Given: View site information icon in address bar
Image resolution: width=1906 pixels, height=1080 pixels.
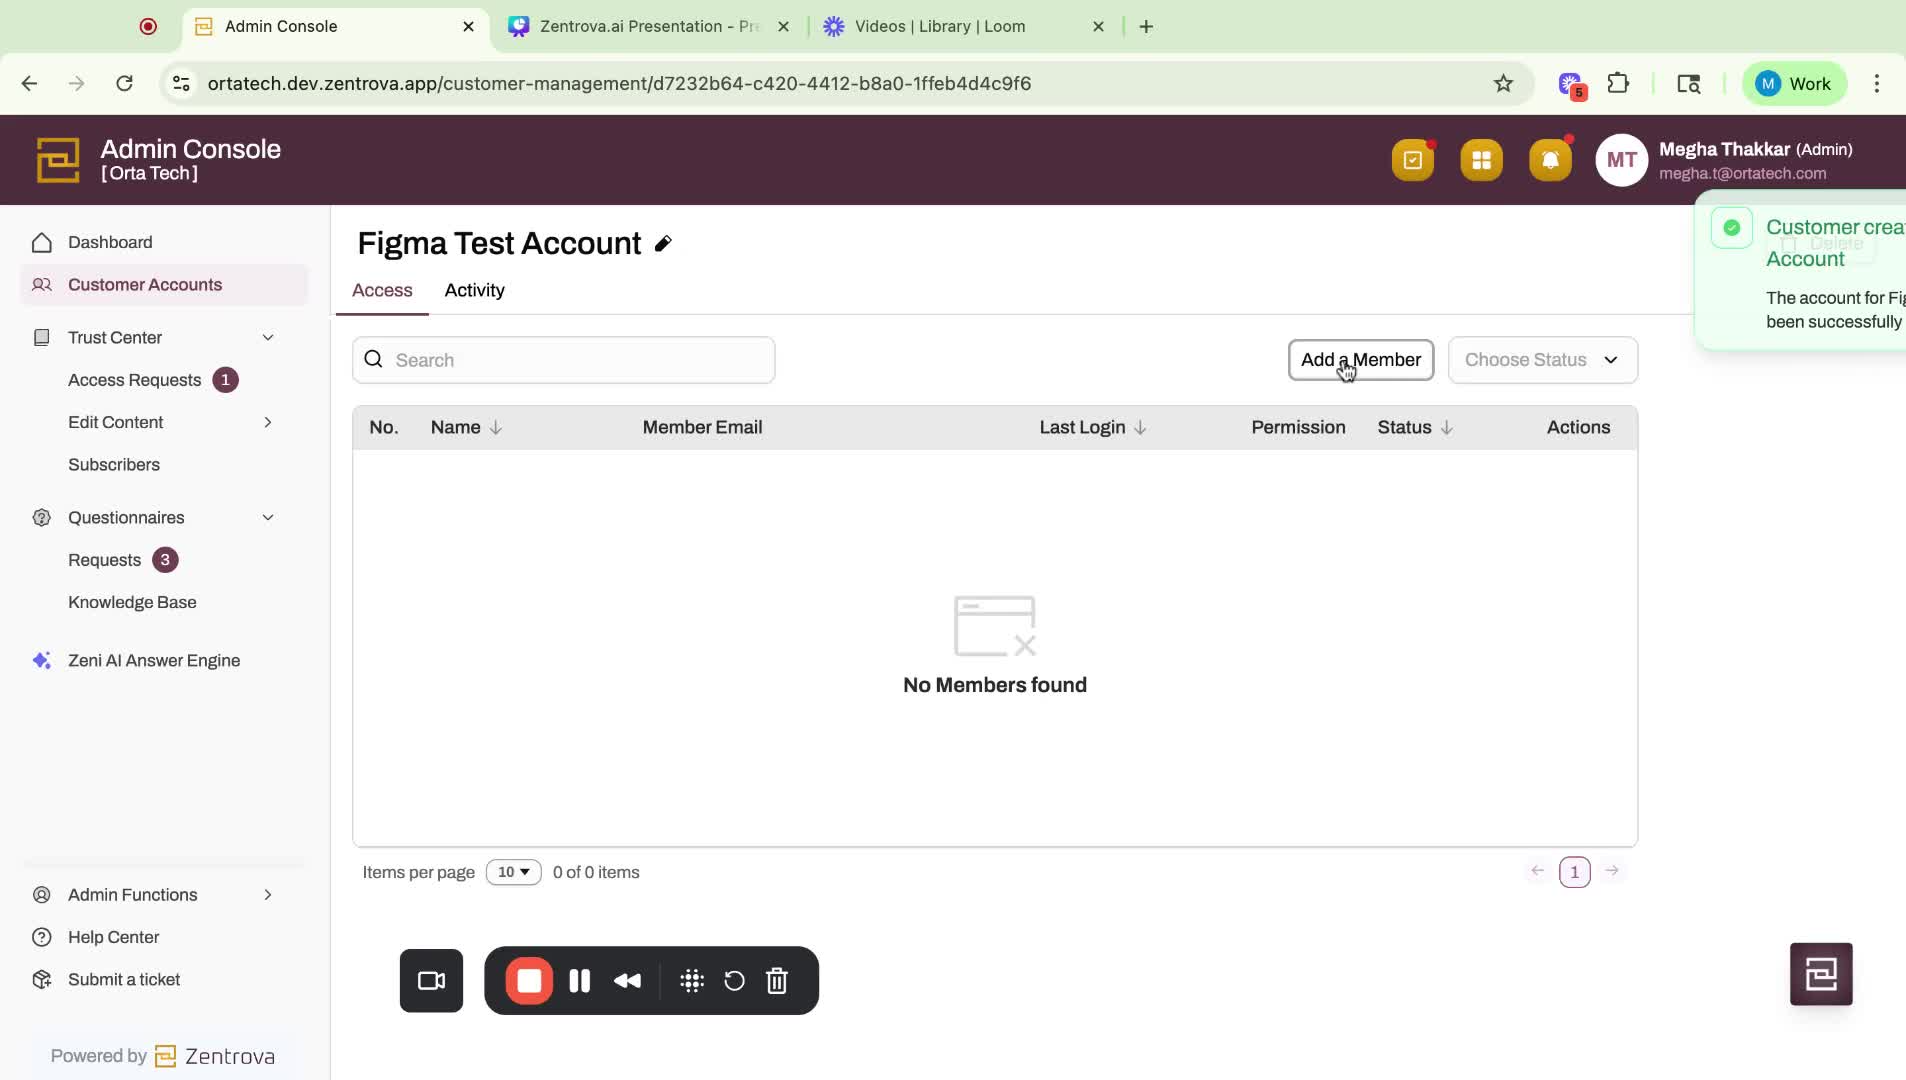Looking at the screenshot, I should click(x=181, y=83).
